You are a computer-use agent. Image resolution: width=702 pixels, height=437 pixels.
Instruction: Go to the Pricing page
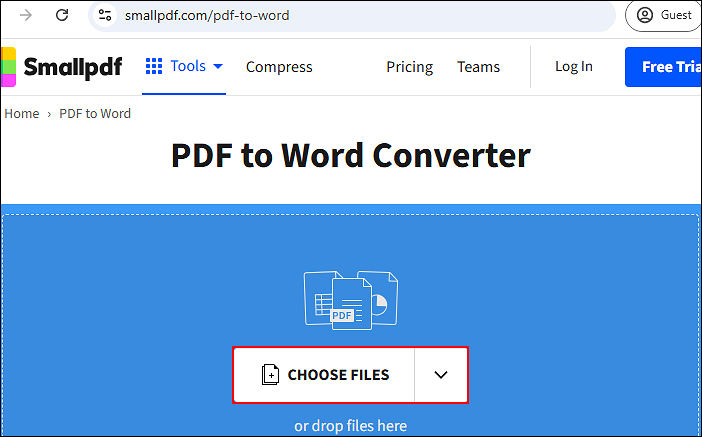click(409, 67)
